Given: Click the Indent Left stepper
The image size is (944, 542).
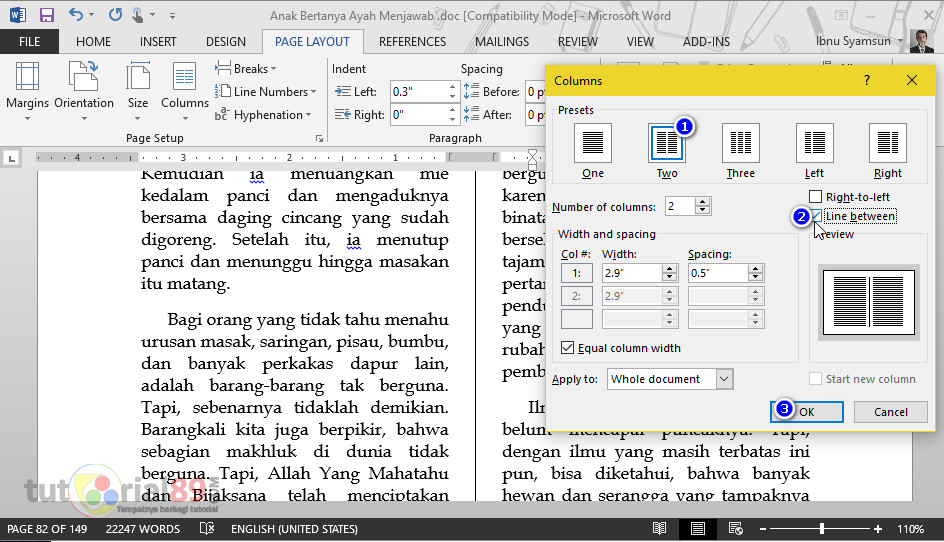Looking at the screenshot, I should (x=452, y=92).
